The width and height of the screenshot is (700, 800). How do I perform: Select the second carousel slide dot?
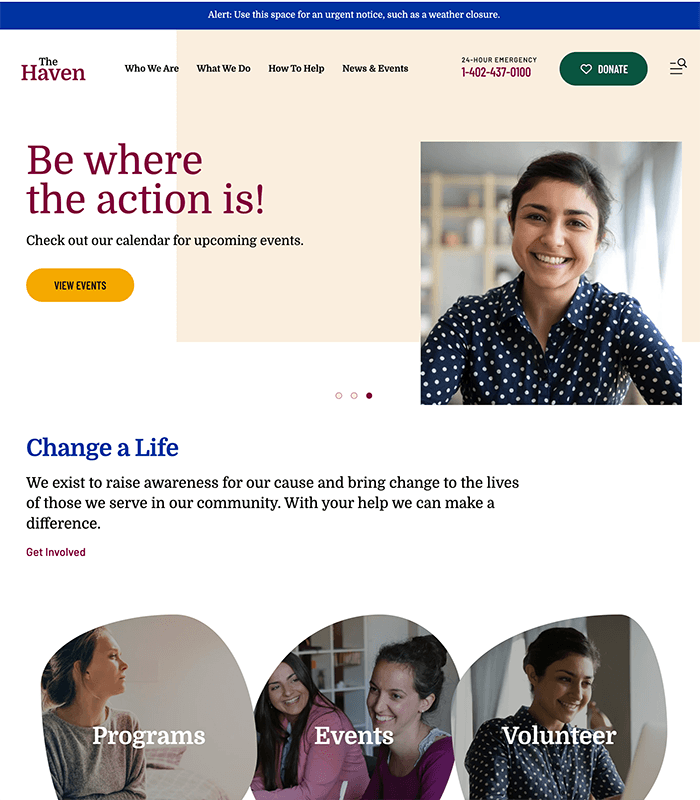click(x=354, y=395)
